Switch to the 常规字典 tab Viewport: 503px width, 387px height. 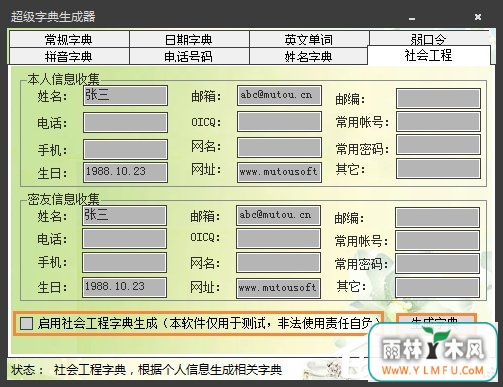[69, 39]
